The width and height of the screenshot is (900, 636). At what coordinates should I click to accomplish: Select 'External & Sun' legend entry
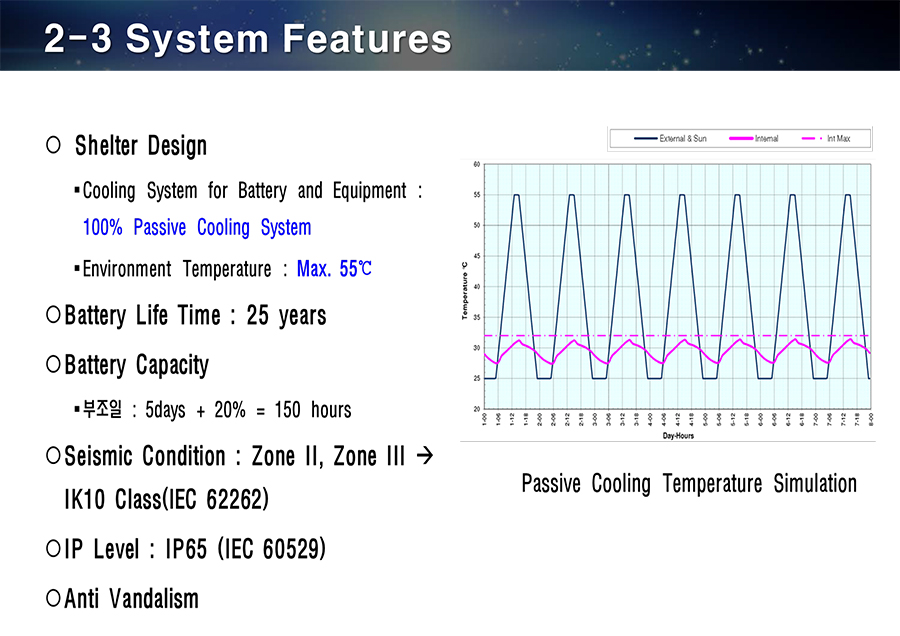click(670, 138)
